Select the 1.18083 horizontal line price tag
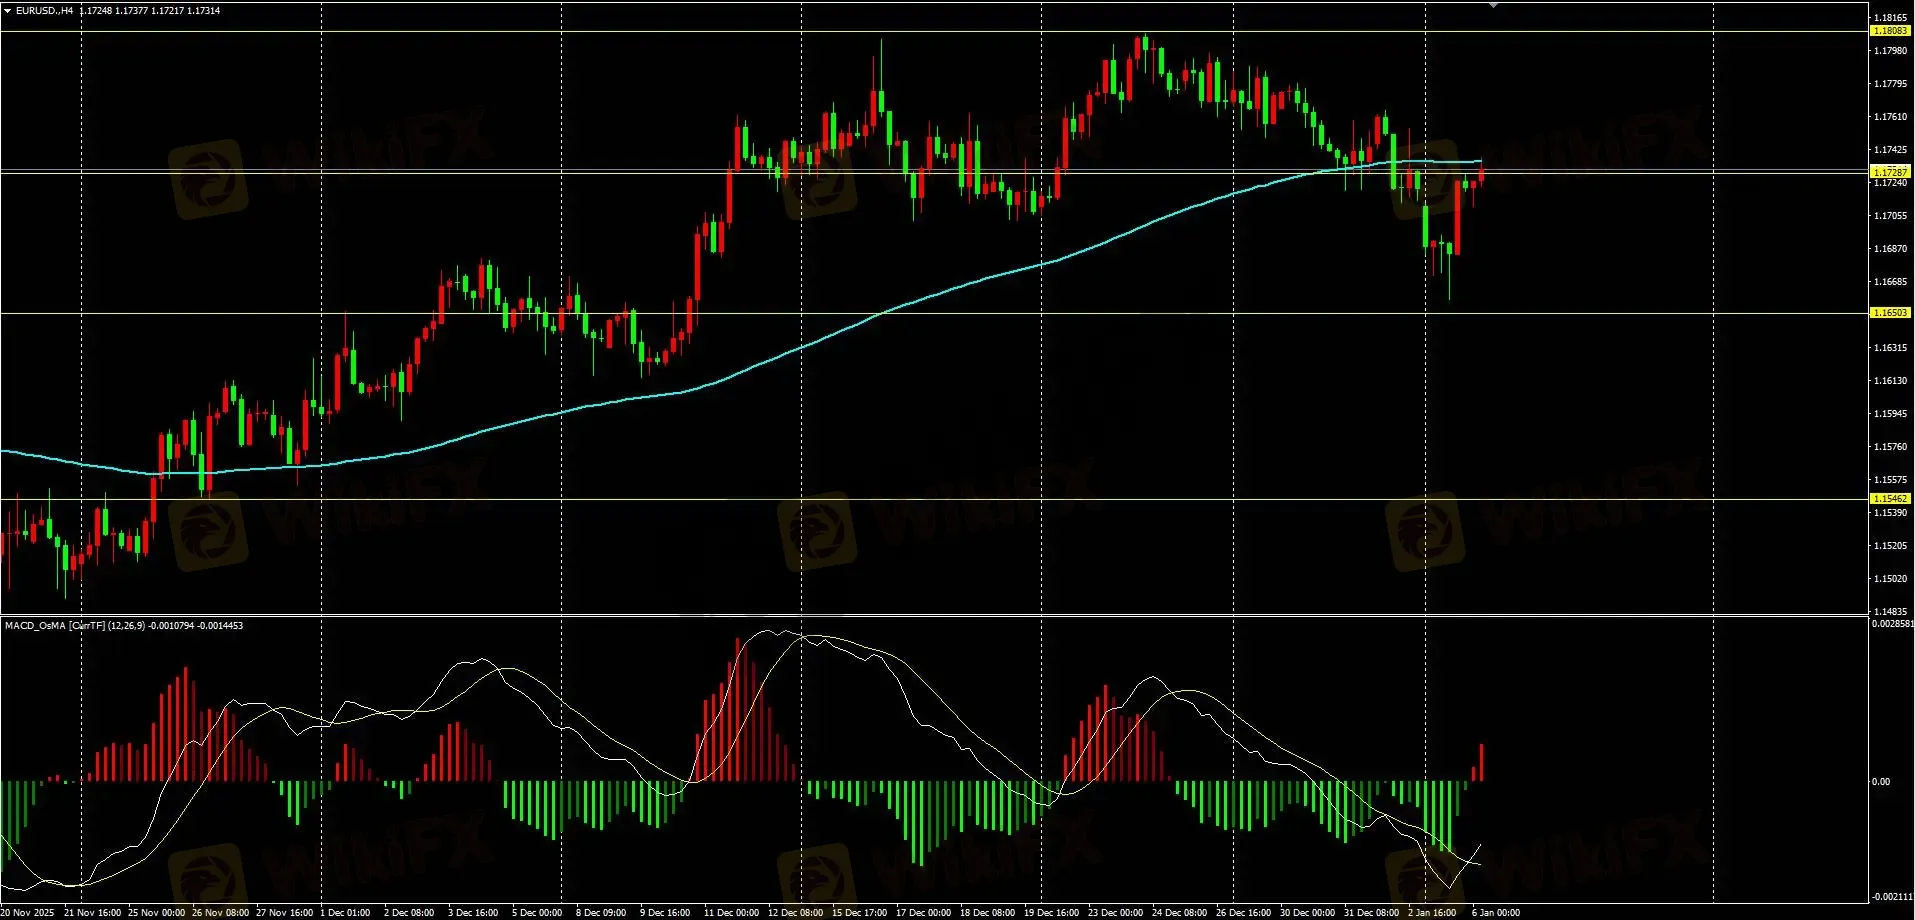1915x920 pixels. [1890, 31]
